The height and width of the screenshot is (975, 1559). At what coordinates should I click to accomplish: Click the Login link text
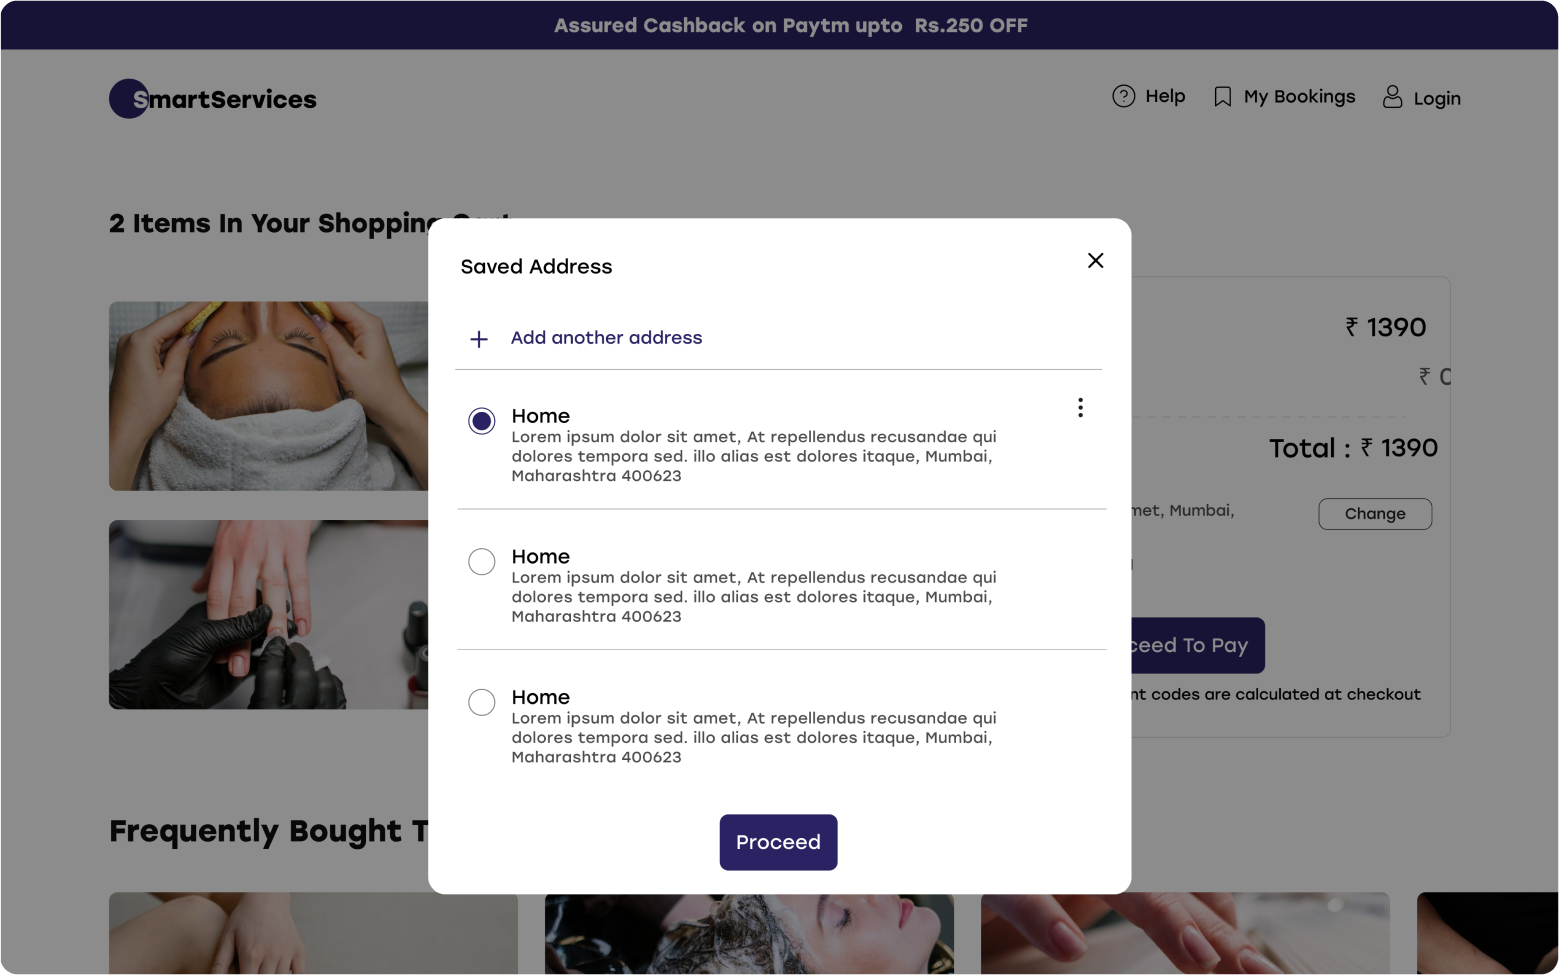(x=1436, y=98)
